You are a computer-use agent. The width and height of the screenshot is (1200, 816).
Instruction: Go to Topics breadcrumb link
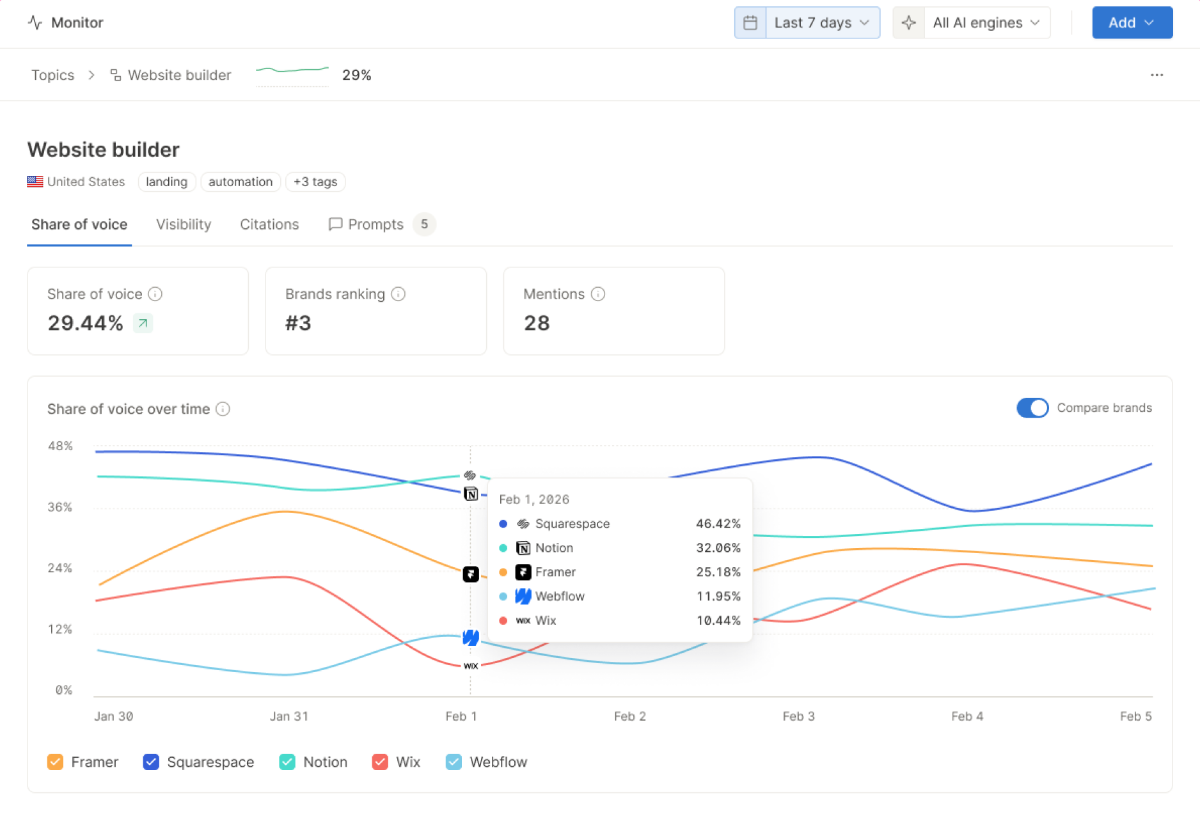(x=53, y=75)
